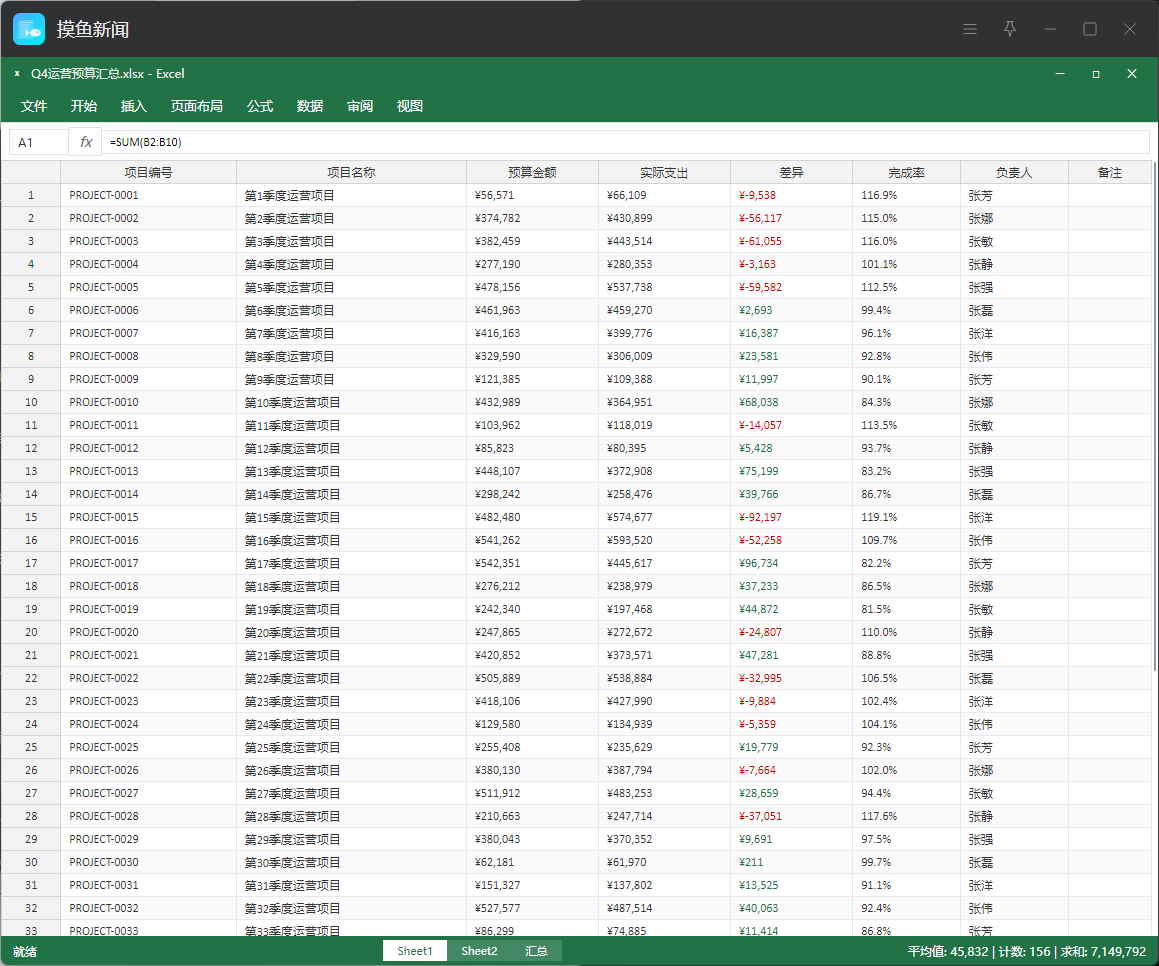Select empty 备注 cell in PROJECT-0003 row
The height and width of the screenshot is (966, 1159).
(x=1110, y=241)
